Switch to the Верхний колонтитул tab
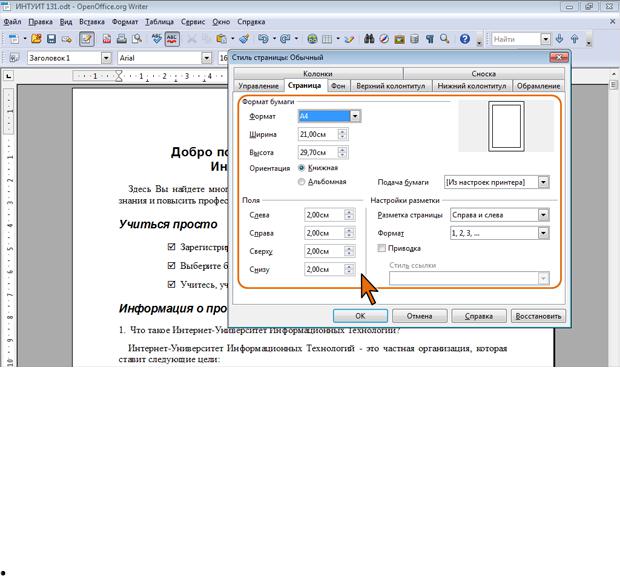 [391, 86]
